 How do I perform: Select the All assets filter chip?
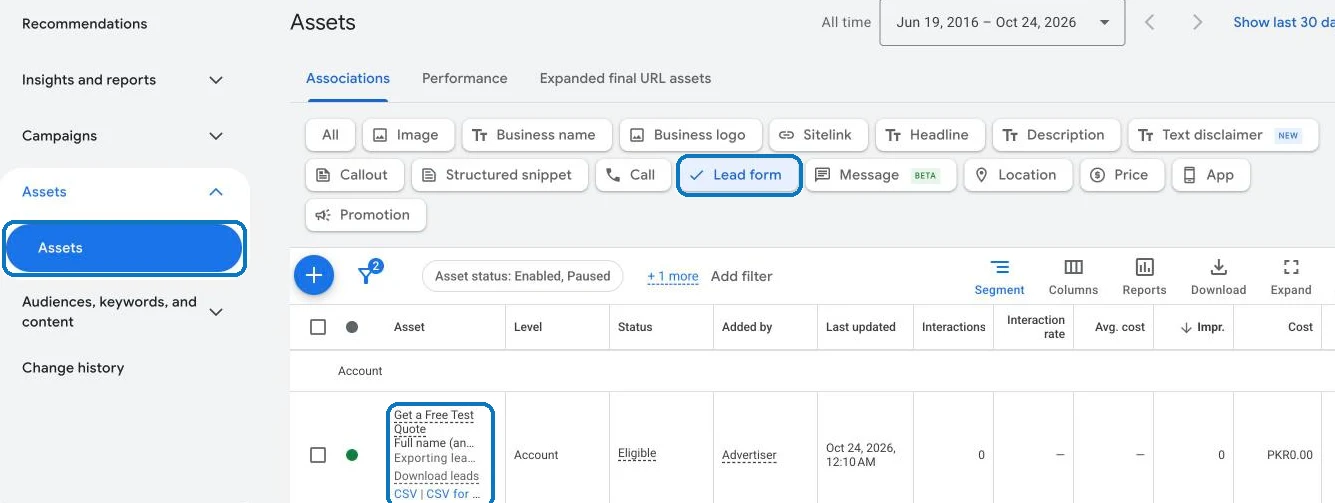[x=330, y=135]
